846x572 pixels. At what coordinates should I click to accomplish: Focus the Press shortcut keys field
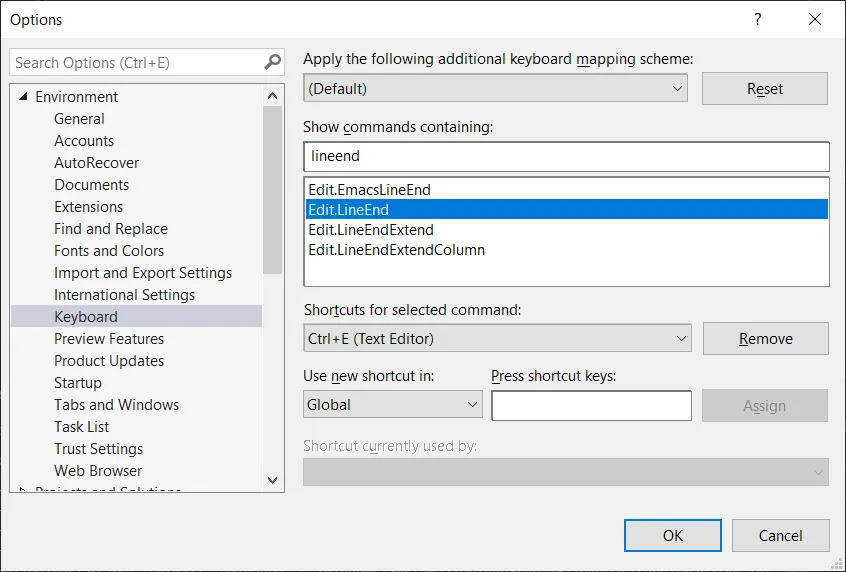591,405
